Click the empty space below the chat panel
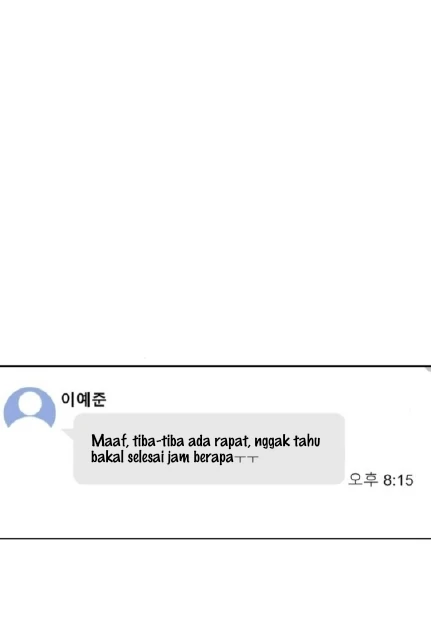Screen dimensions: 431x632 click(x=215, y=586)
